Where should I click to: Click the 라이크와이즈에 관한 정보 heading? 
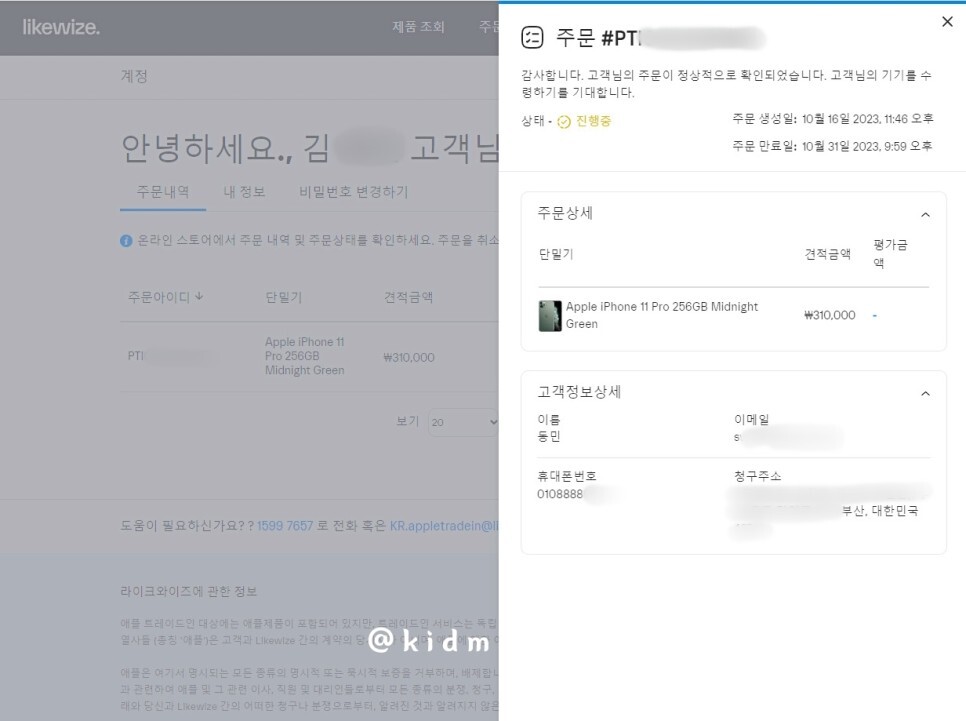click(189, 592)
